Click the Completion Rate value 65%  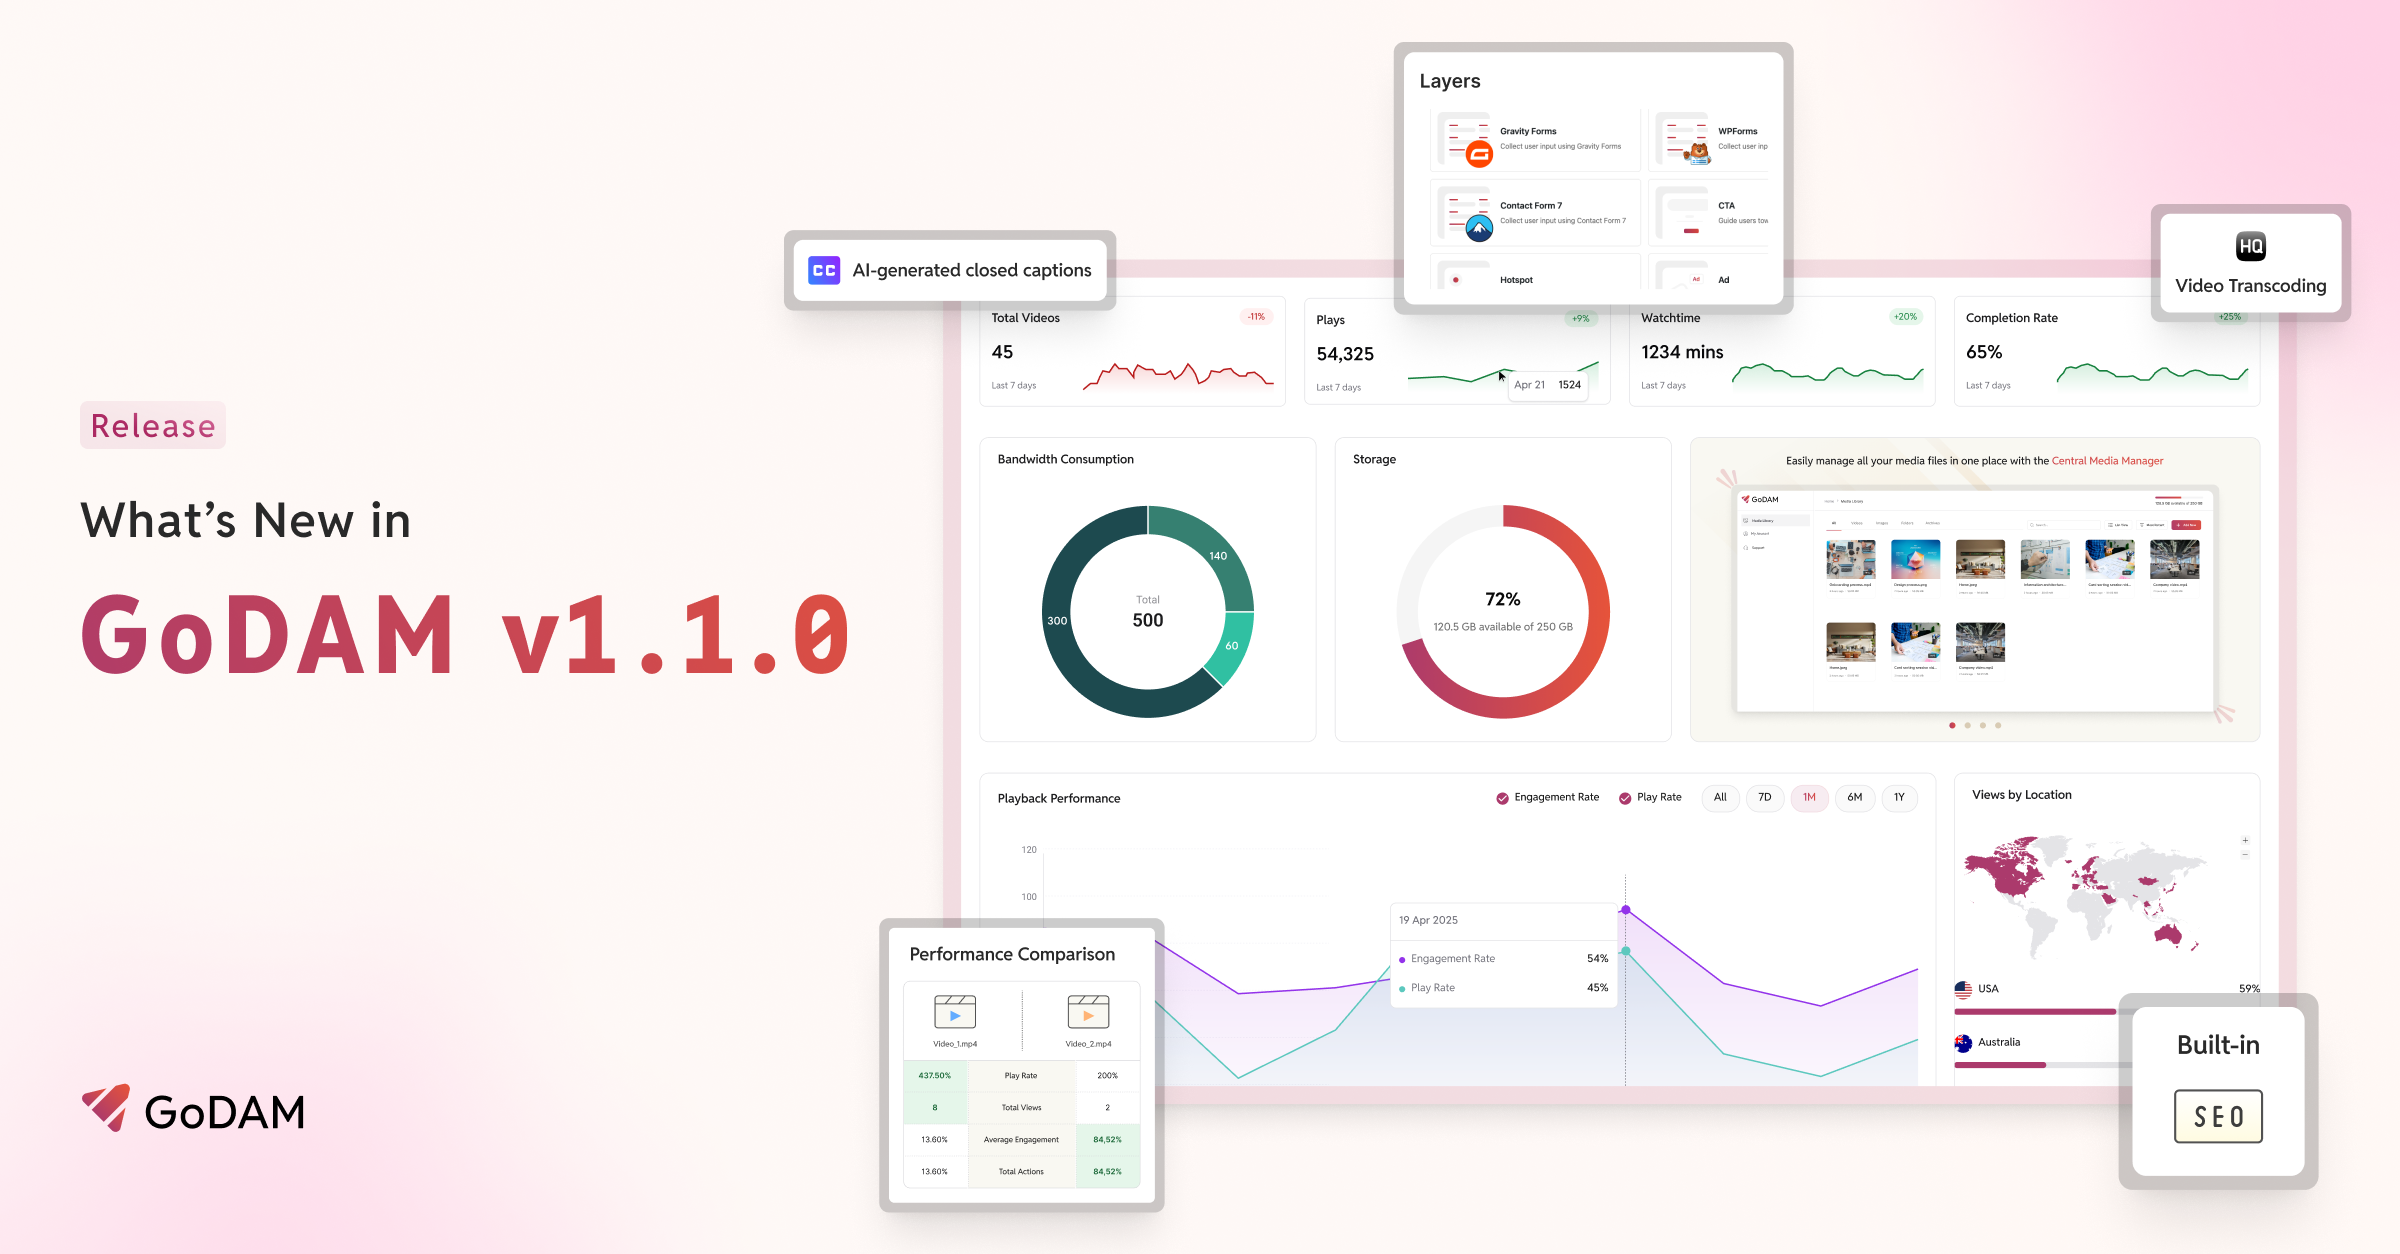click(1984, 352)
